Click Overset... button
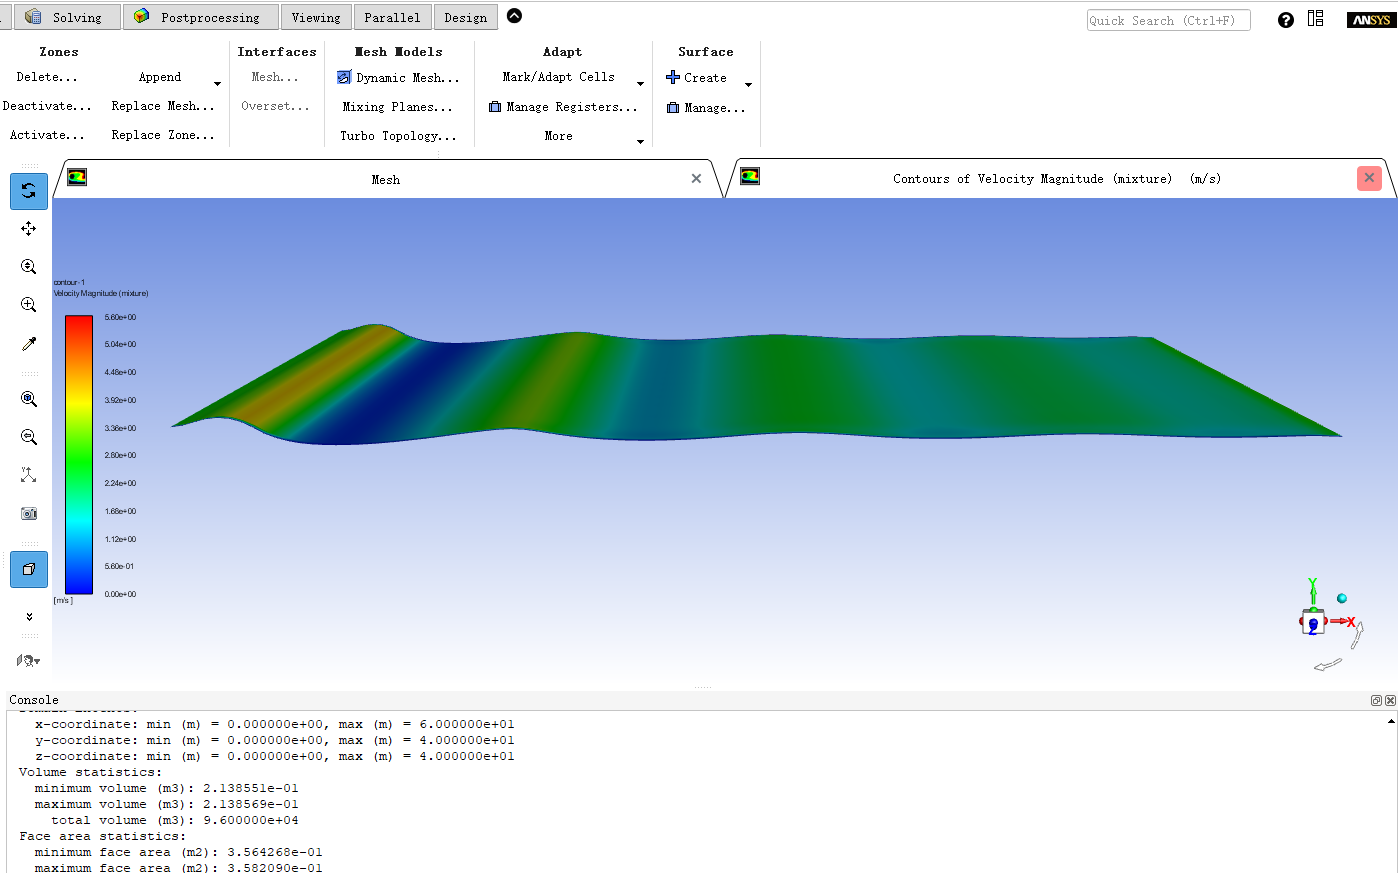This screenshot has height=873, width=1398. (275, 106)
